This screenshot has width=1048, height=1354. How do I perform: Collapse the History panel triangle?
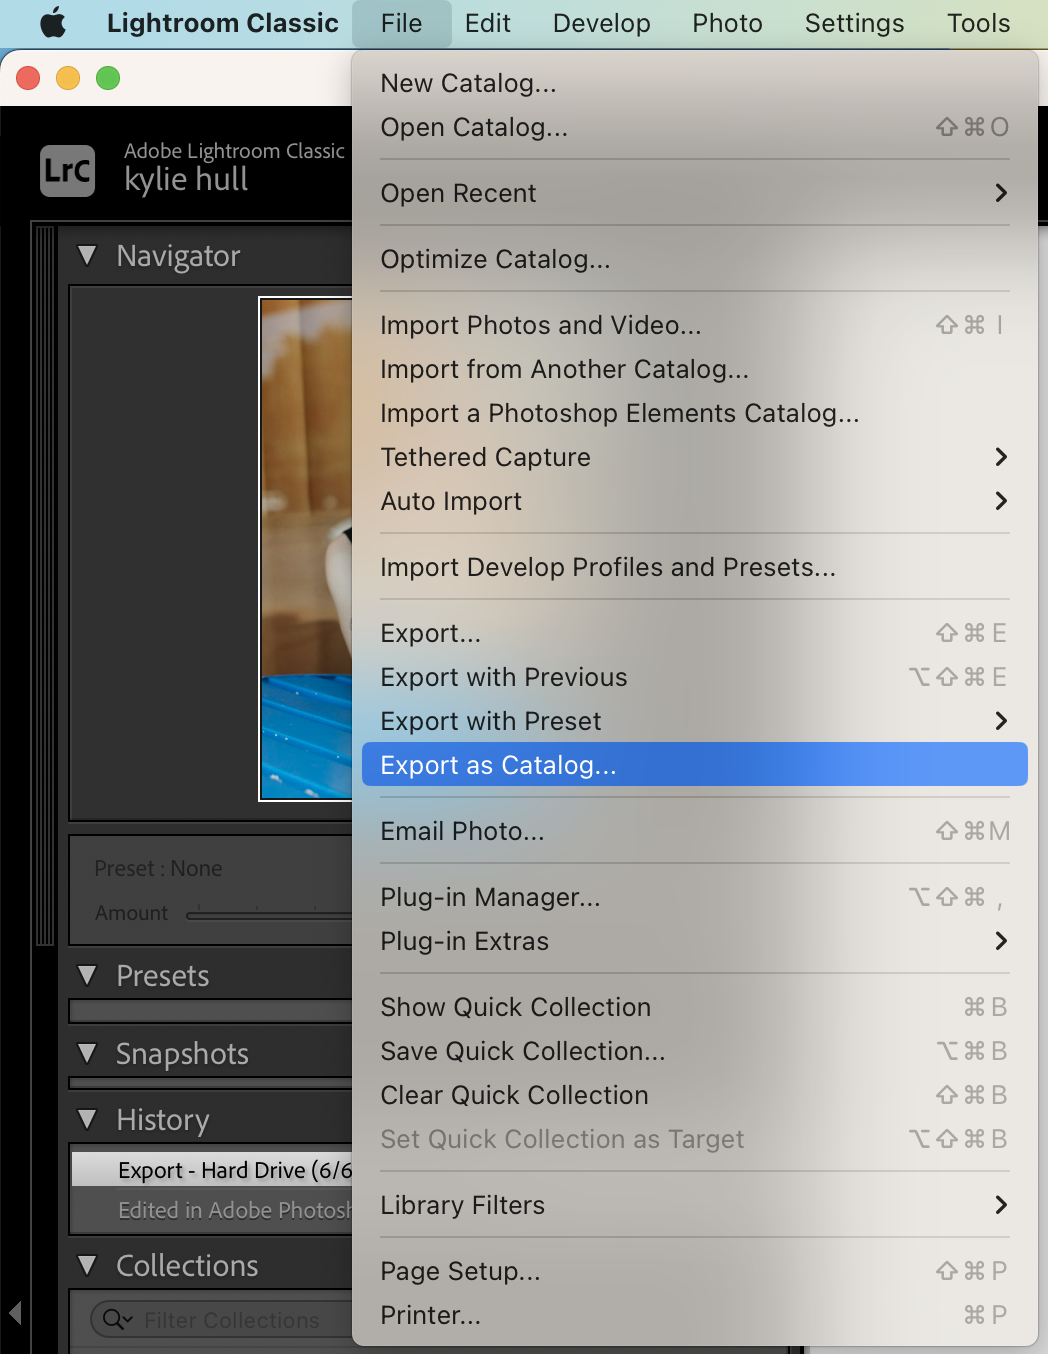point(88,1119)
